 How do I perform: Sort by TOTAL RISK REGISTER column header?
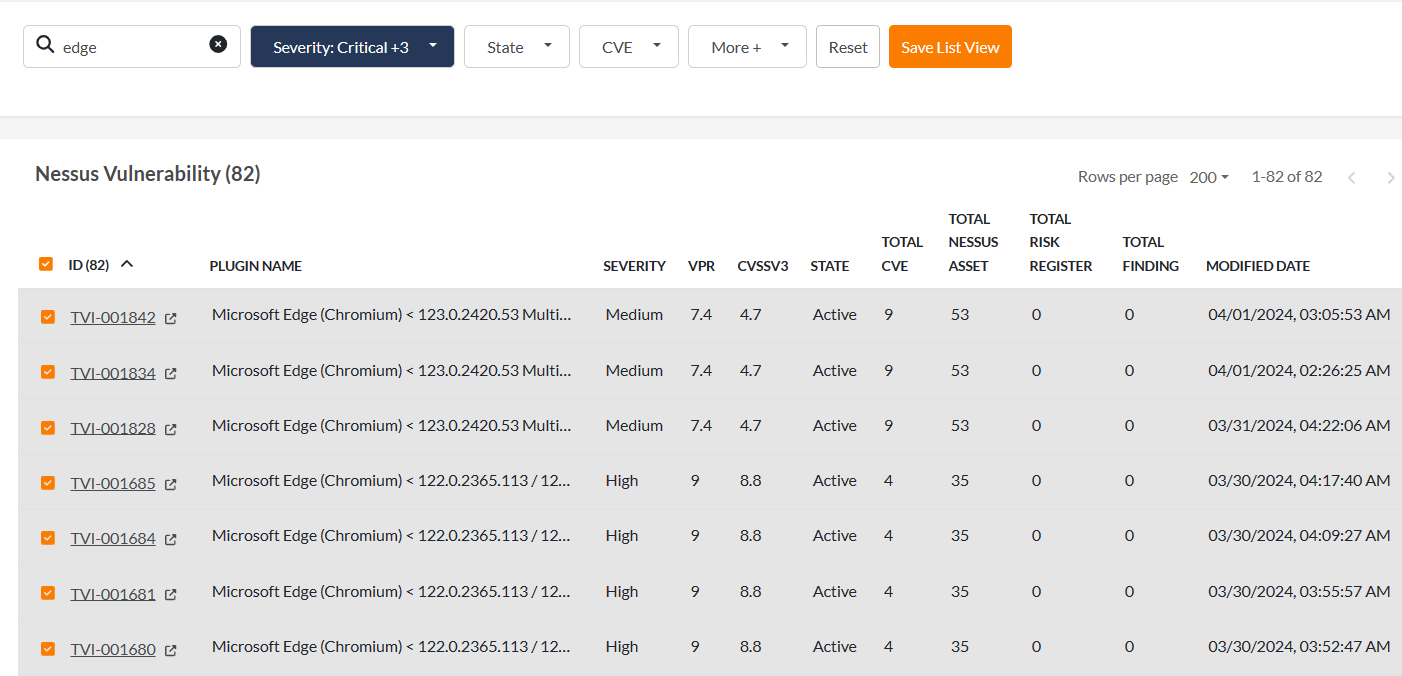(1061, 242)
